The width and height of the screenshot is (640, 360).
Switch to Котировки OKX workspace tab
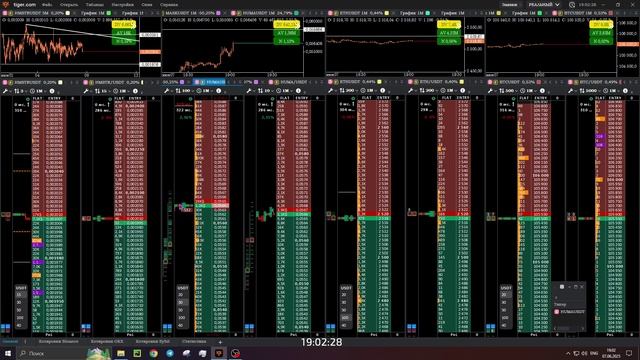(107, 342)
